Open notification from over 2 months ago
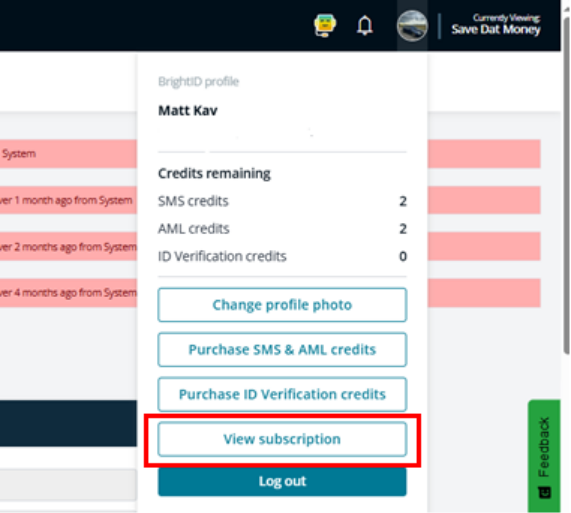This screenshot has width=571, height=513. [x=68, y=246]
